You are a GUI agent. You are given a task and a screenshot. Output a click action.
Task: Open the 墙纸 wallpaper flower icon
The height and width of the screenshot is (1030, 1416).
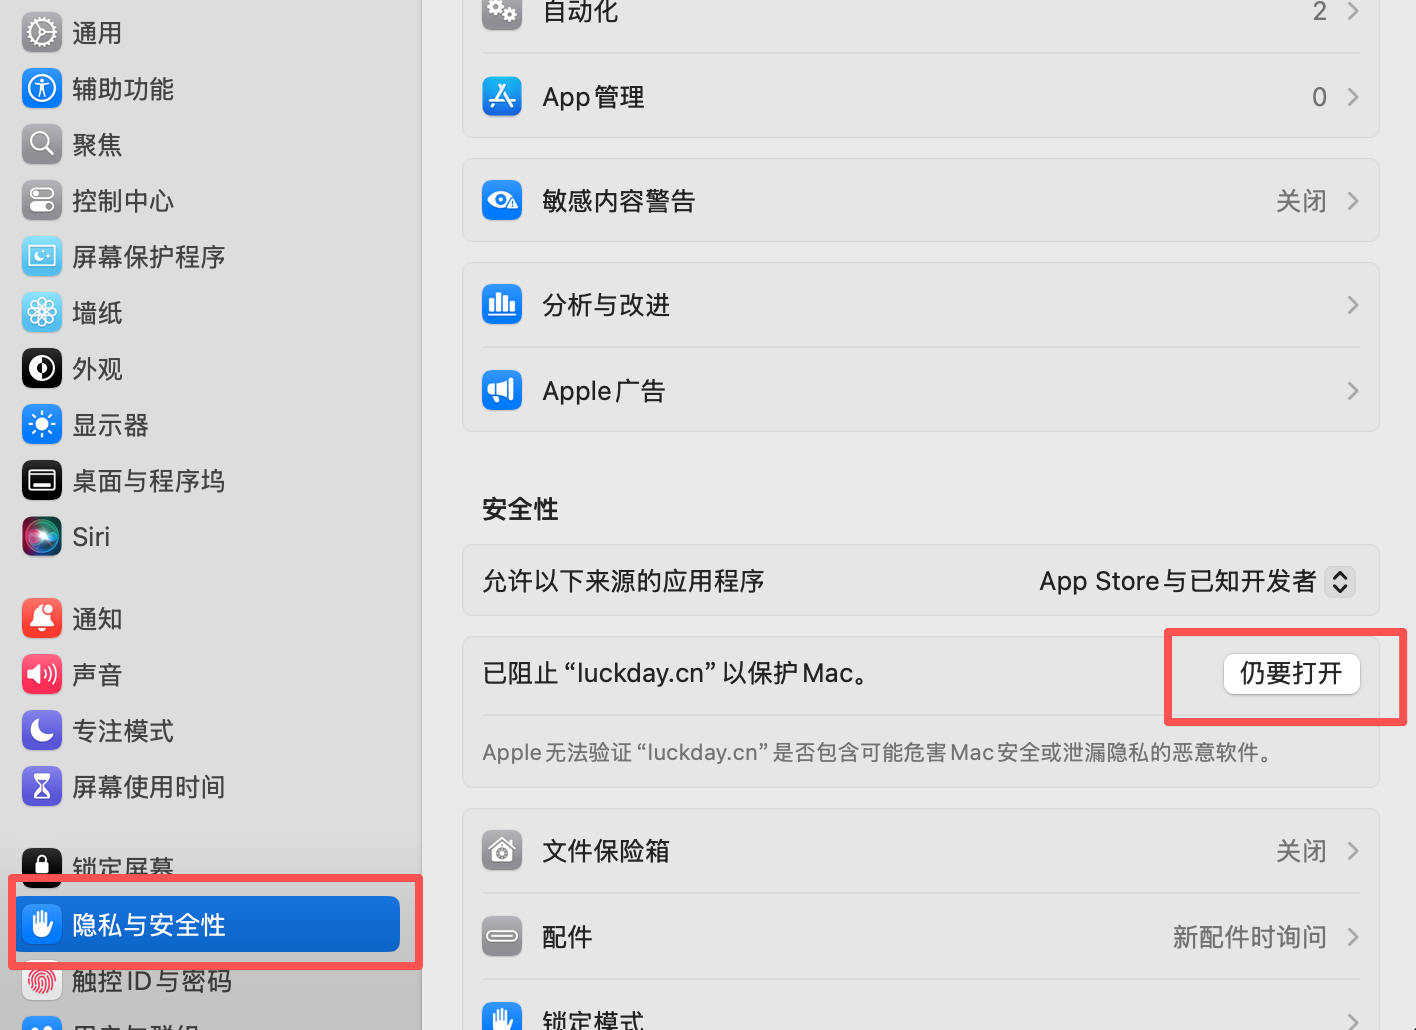[x=42, y=313]
